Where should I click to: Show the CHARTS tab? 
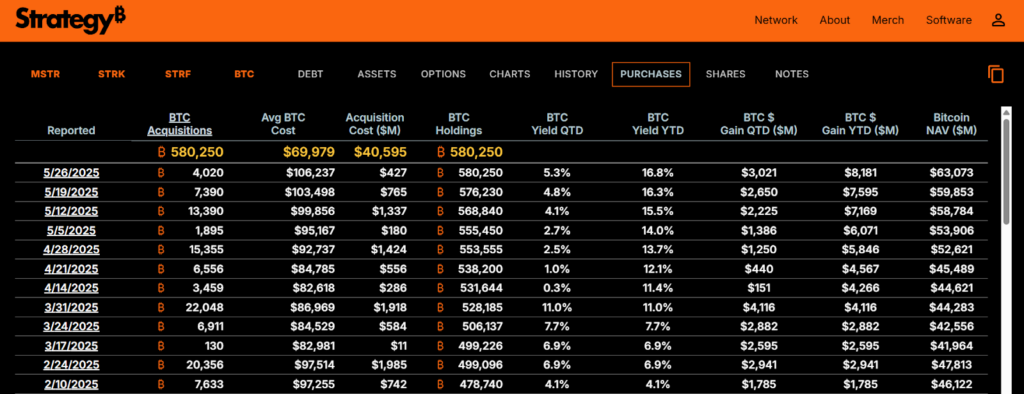(509, 74)
